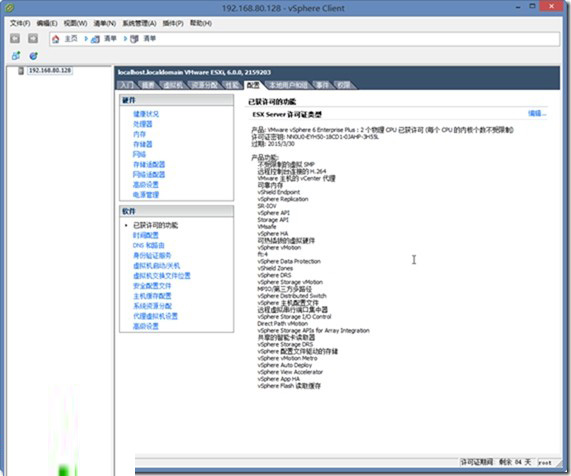Viewport: 571px width, 476px height.
Task: Switch to the 摘要 tab
Action: [148, 85]
